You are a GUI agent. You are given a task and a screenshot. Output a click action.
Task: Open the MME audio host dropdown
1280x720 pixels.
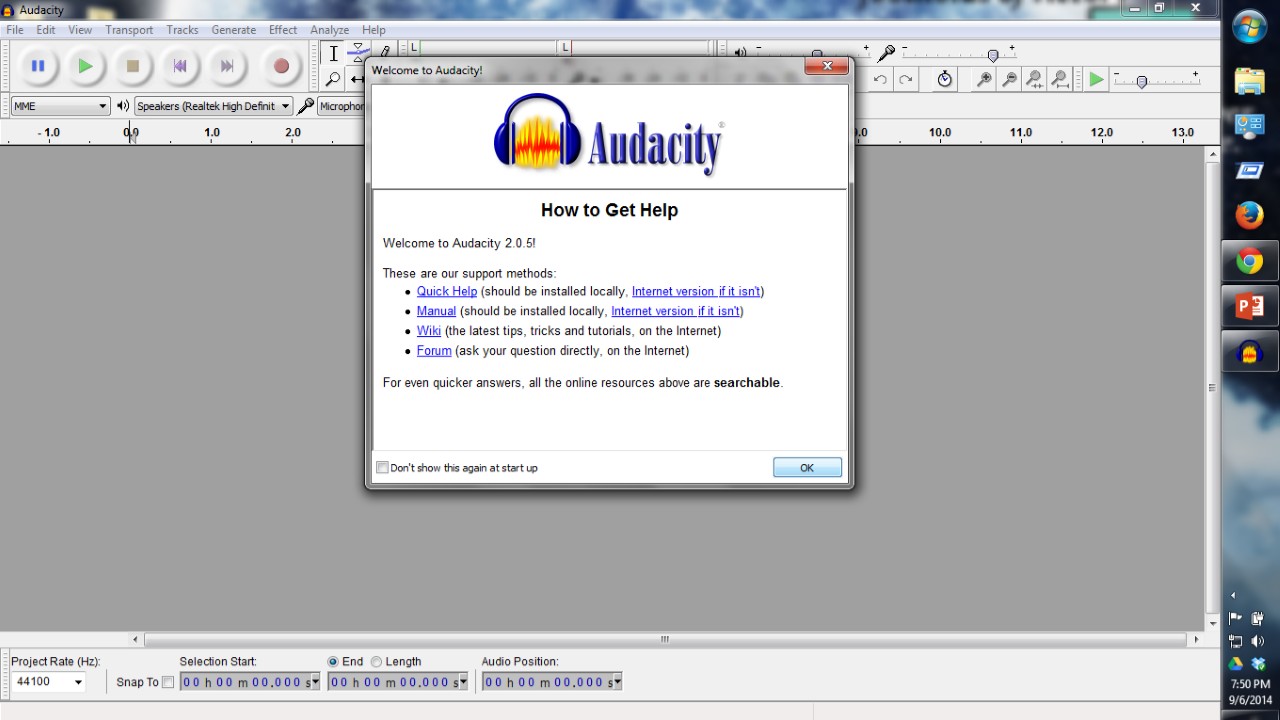tap(60, 106)
